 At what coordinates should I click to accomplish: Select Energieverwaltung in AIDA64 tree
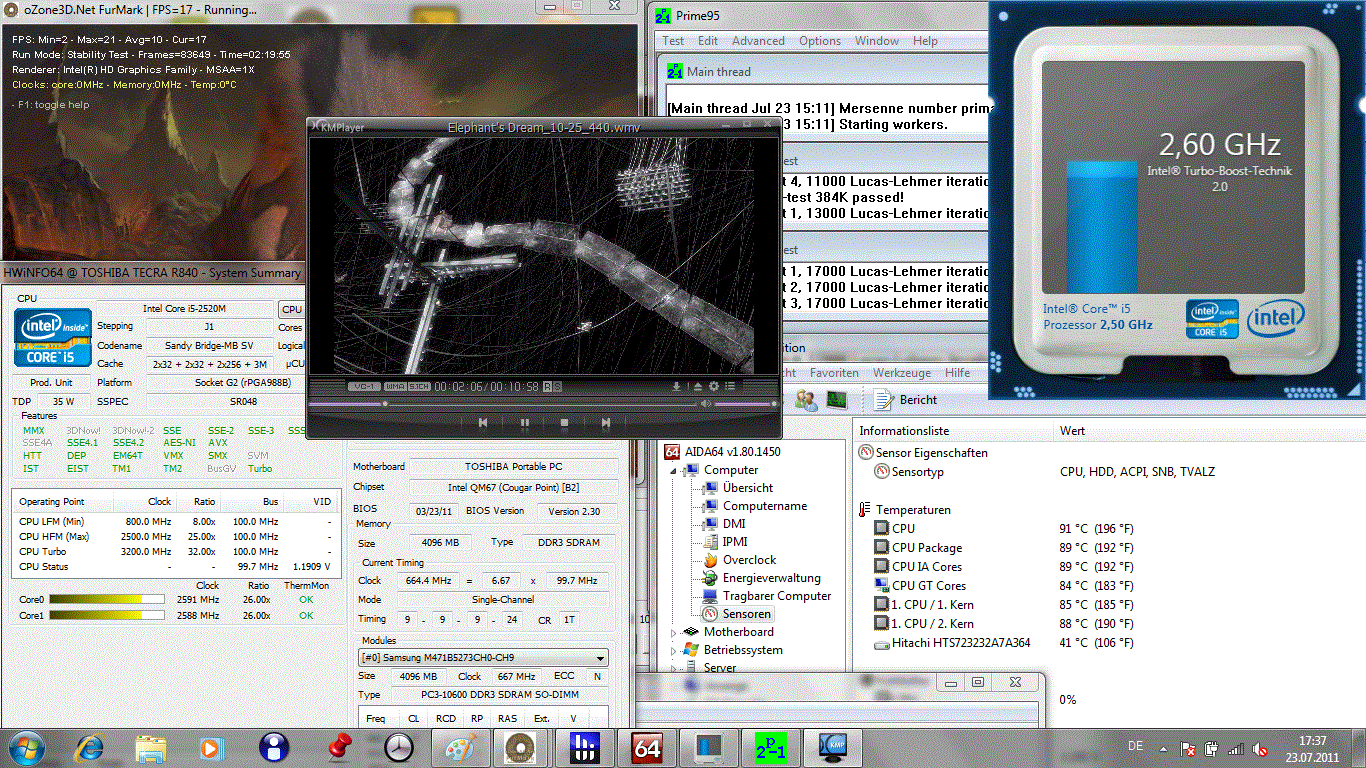point(772,578)
